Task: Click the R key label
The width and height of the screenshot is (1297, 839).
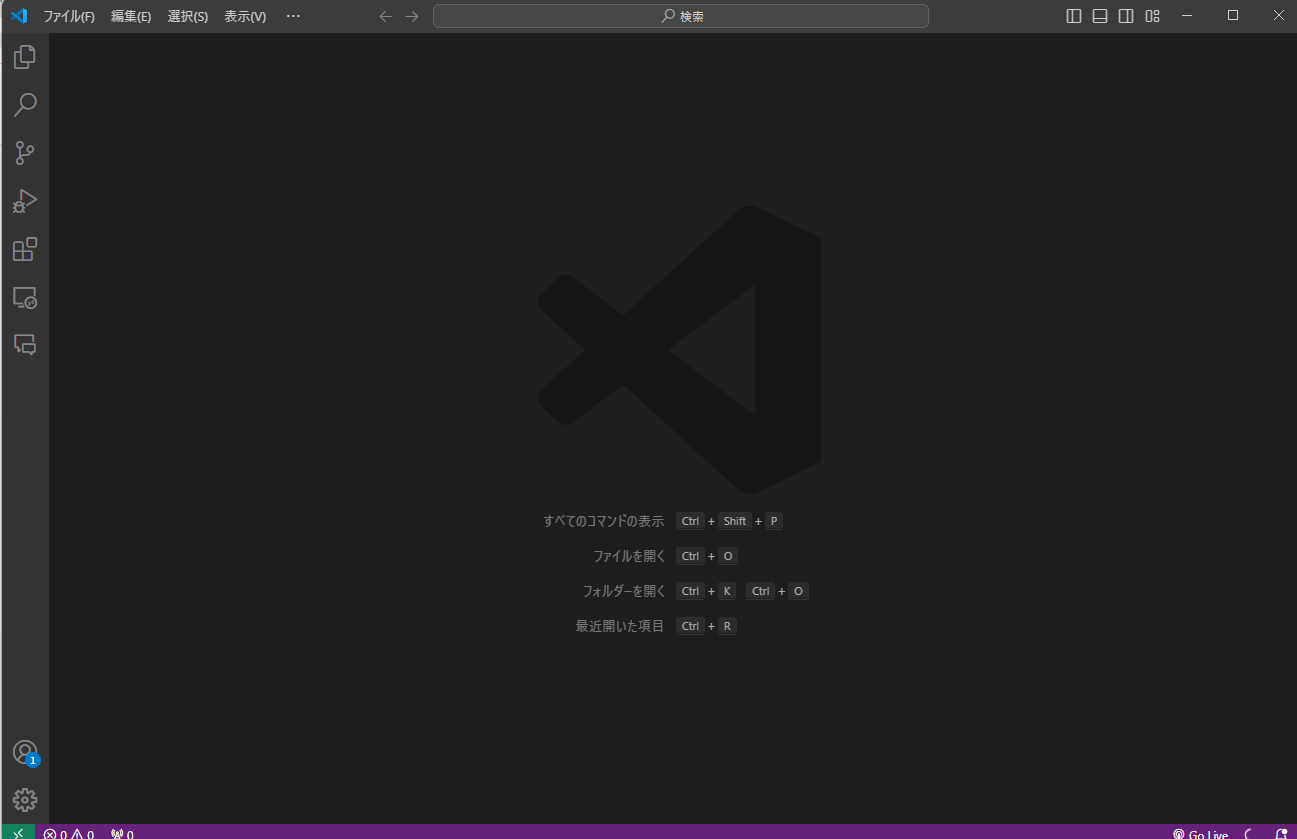Action: (x=727, y=626)
